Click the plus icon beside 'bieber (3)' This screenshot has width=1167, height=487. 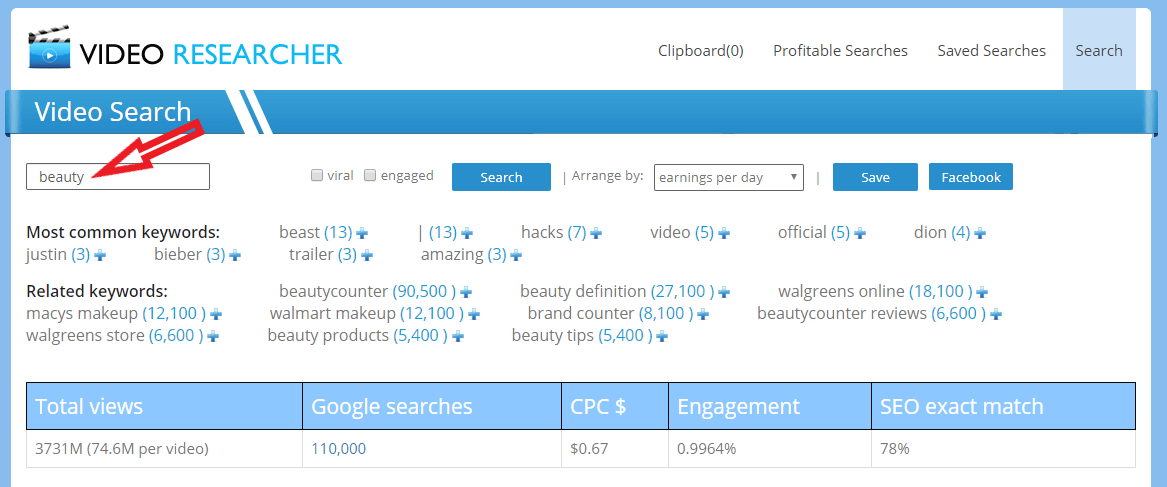[235, 255]
